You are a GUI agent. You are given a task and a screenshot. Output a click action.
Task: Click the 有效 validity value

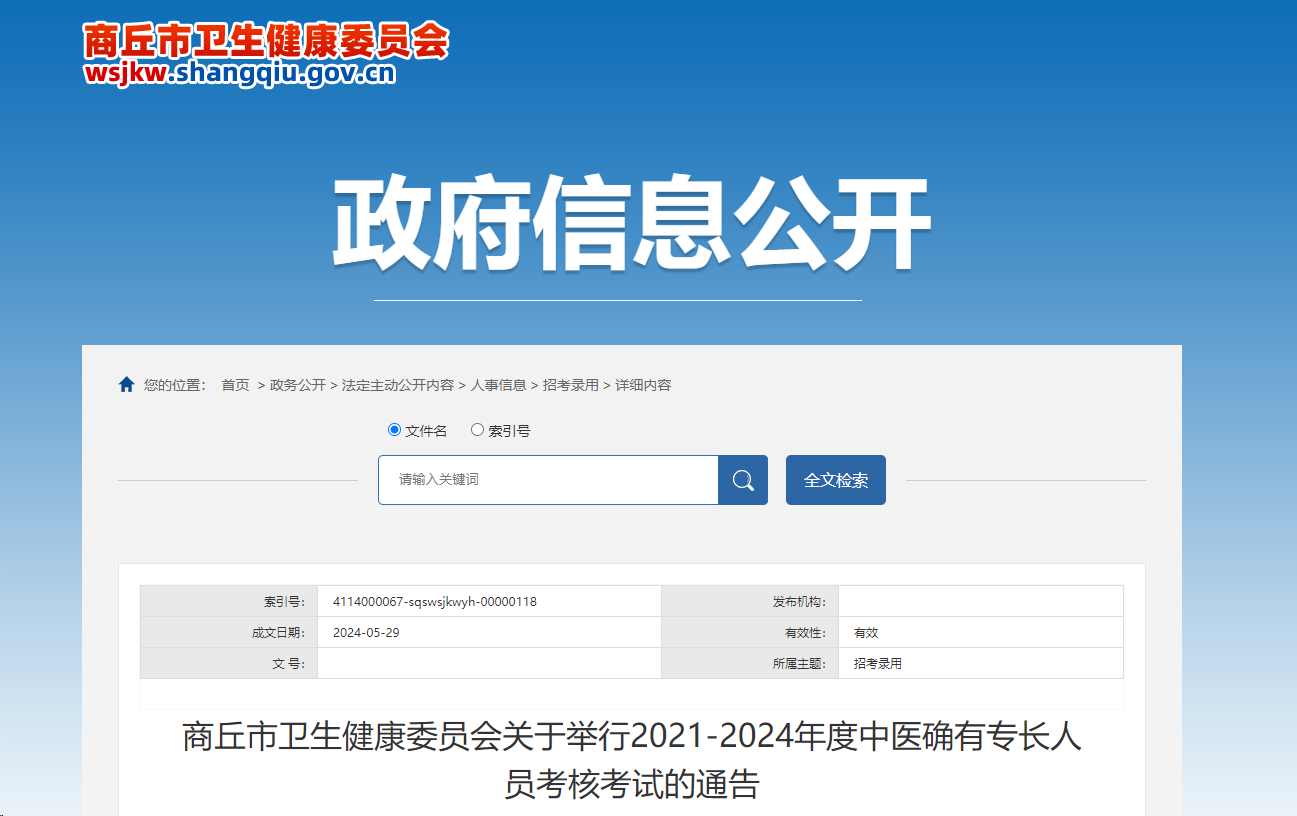866,633
